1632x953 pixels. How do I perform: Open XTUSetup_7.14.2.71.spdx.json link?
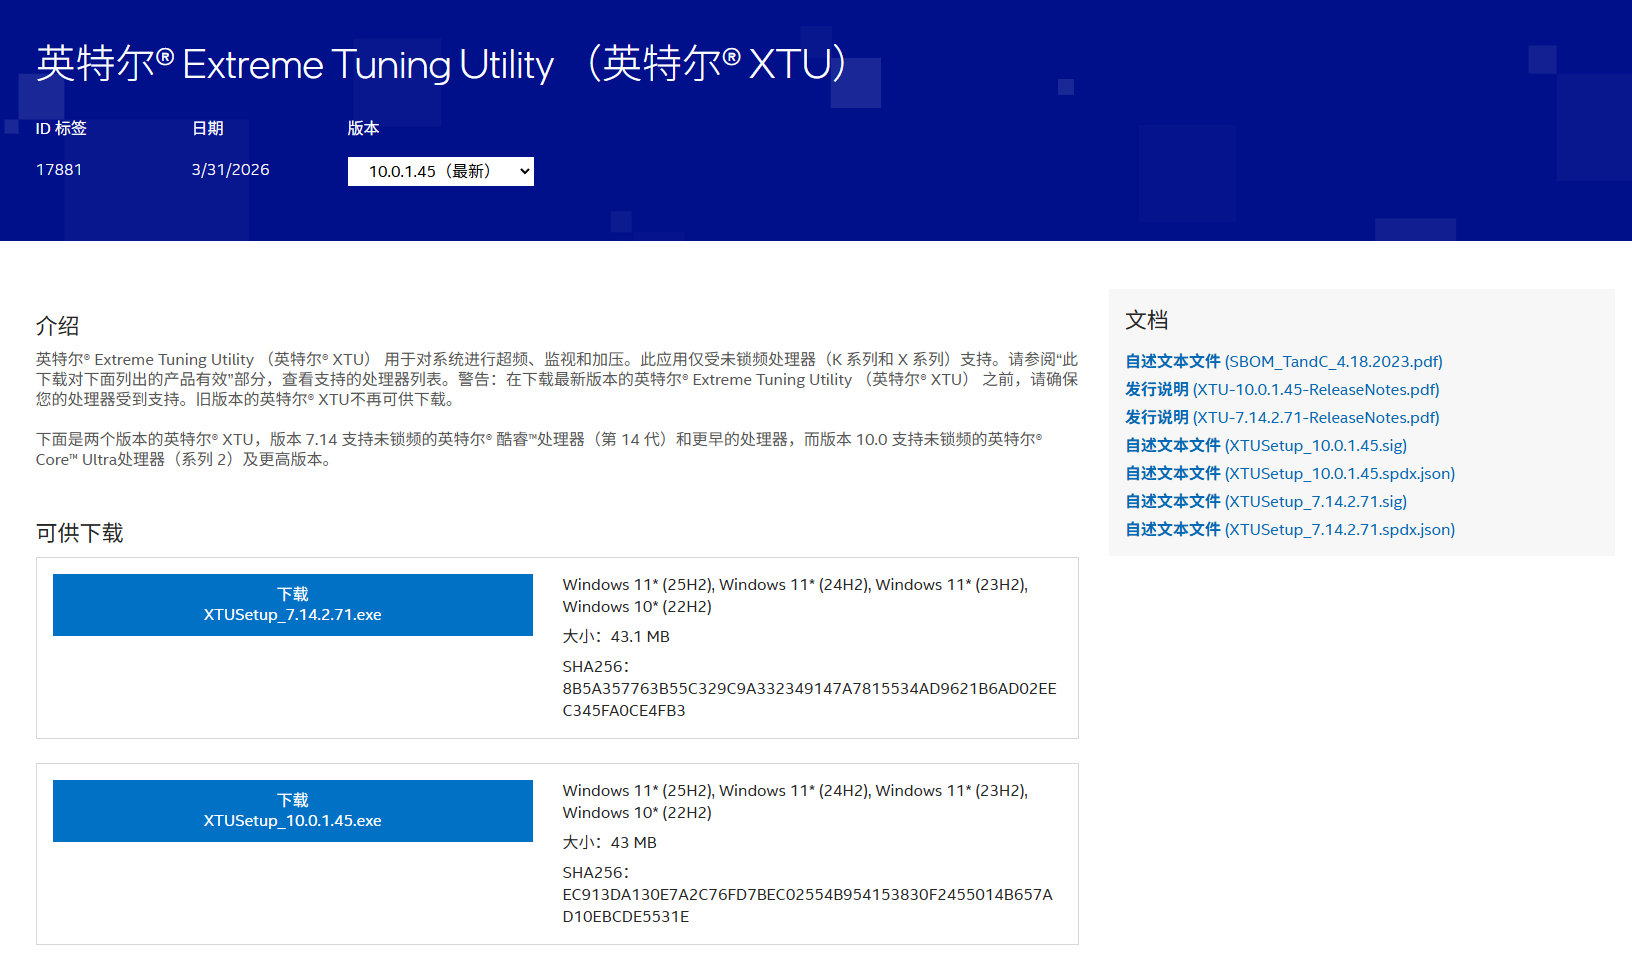(x=1290, y=529)
